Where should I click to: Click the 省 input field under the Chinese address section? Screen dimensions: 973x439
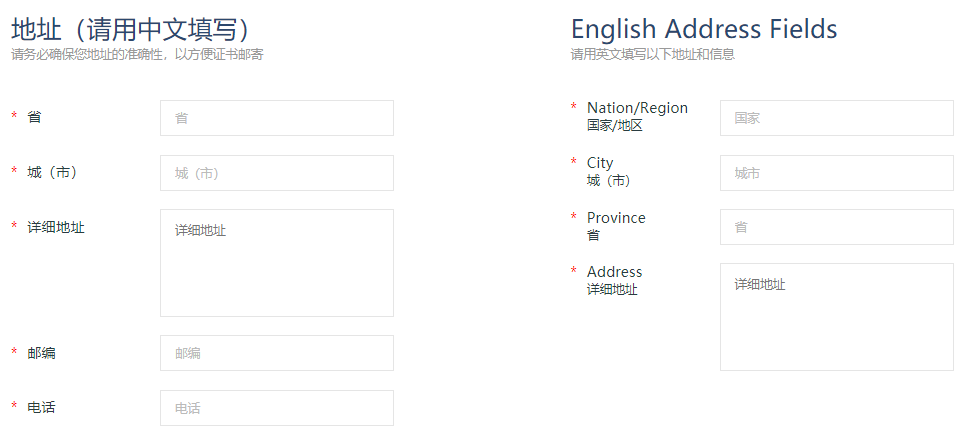coord(276,118)
